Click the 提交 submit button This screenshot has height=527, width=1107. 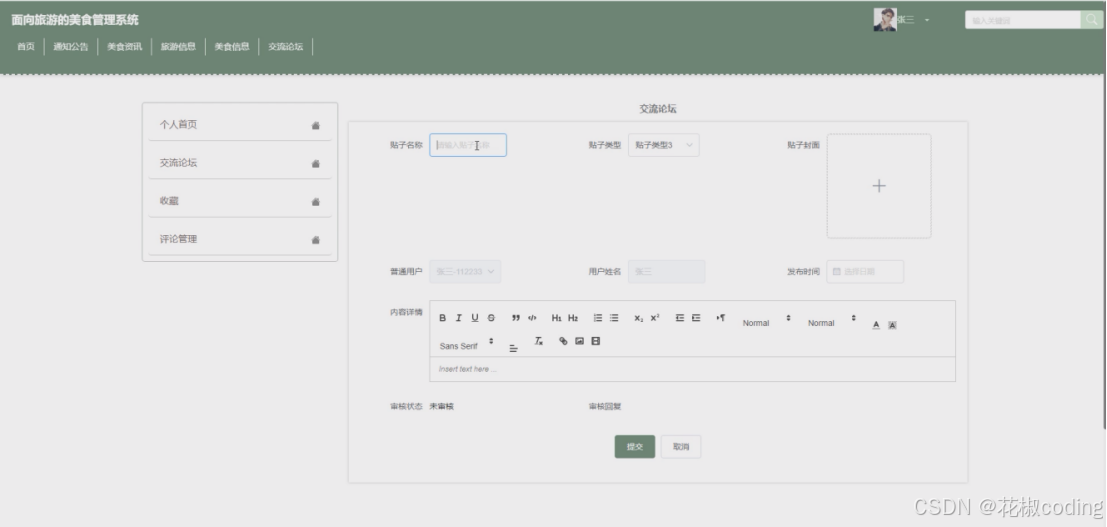(635, 446)
